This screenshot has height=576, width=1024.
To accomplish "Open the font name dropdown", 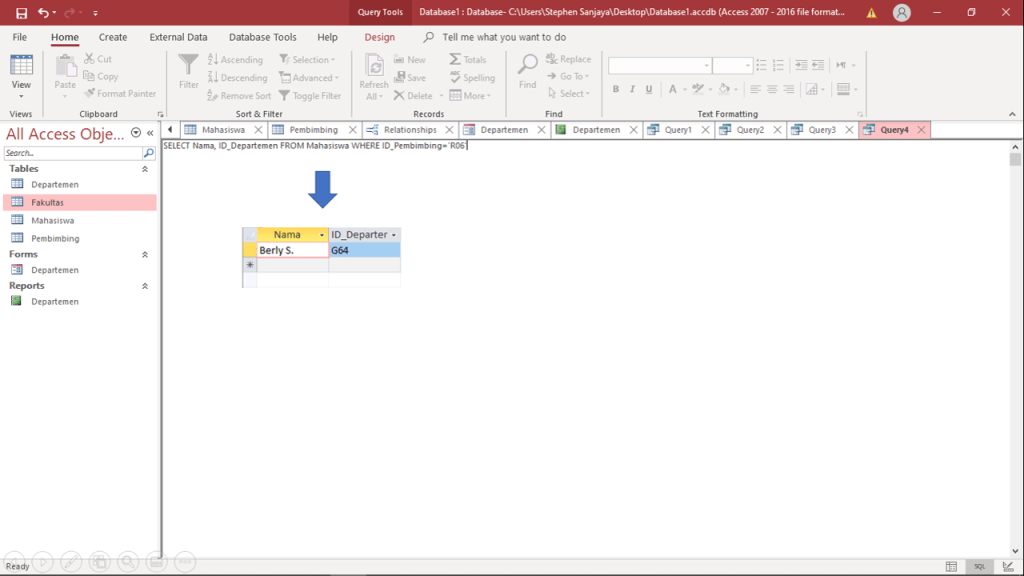I will pos(705,65).
